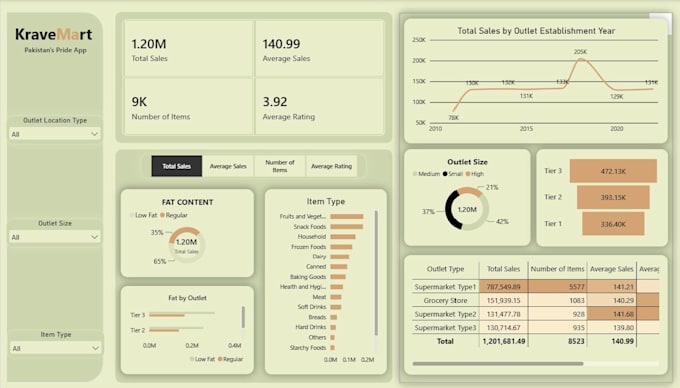Click the Medium legend in Outlet Size
Screen dimensions: 680x388
coord(426,174)
